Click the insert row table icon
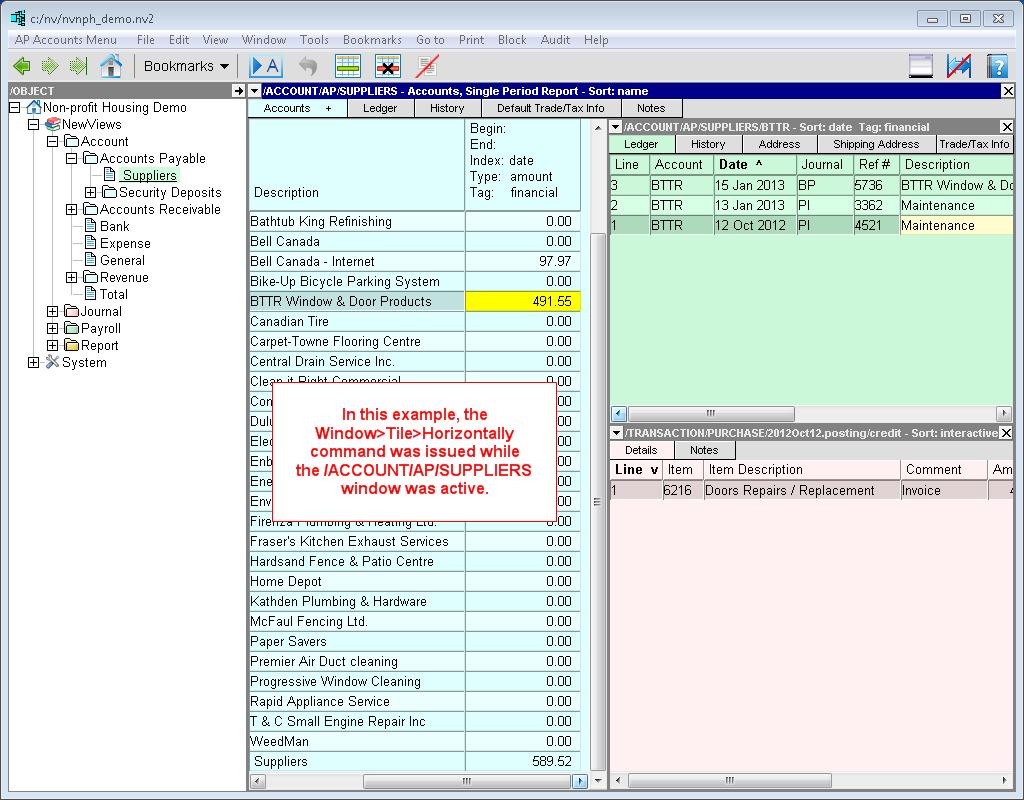Screen dimensions: 1024x800 click(348, 66)
